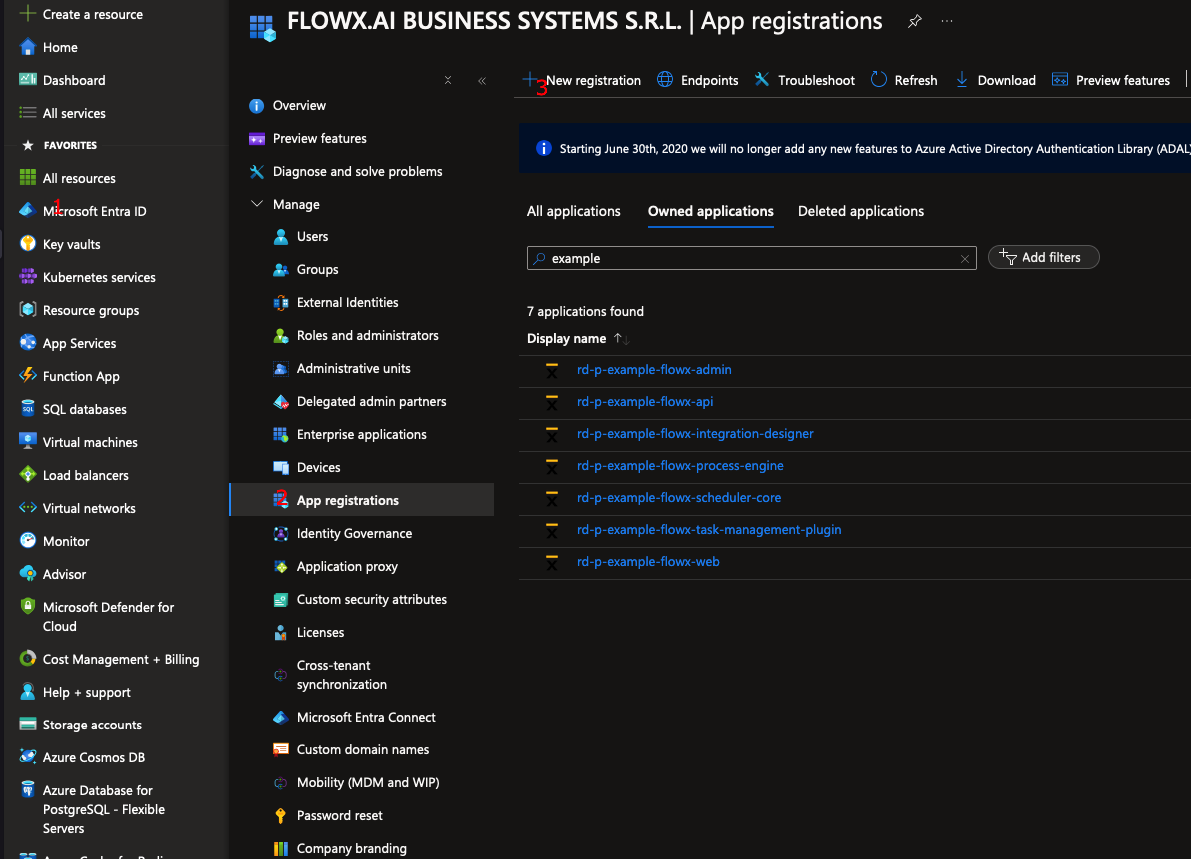The height and width of the screenshot is (859, 1191).
Task: Select App registrations menu item
Action: [x=362, y=500]
